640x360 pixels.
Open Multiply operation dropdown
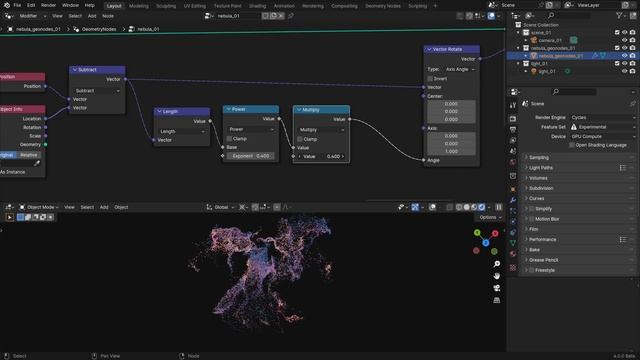tap(321, 130)
